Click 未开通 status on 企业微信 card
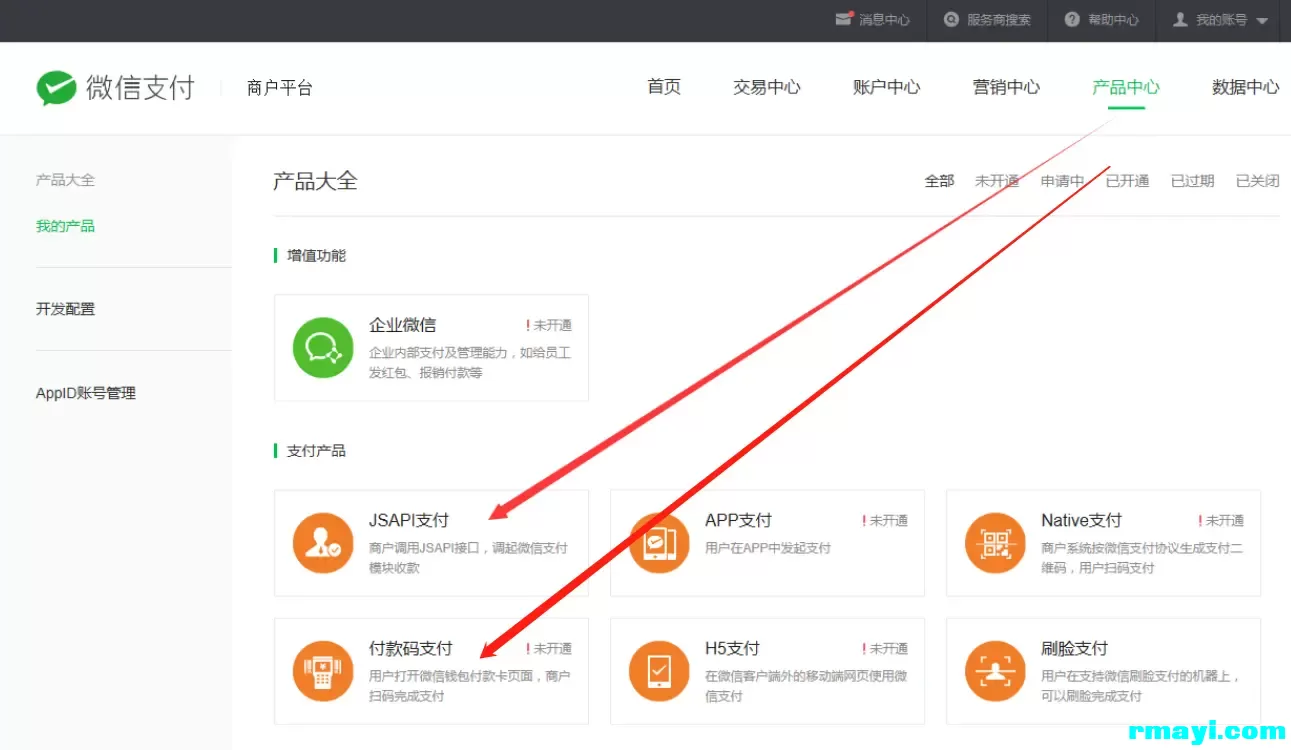1291x750 pixels. coord(549,325)
